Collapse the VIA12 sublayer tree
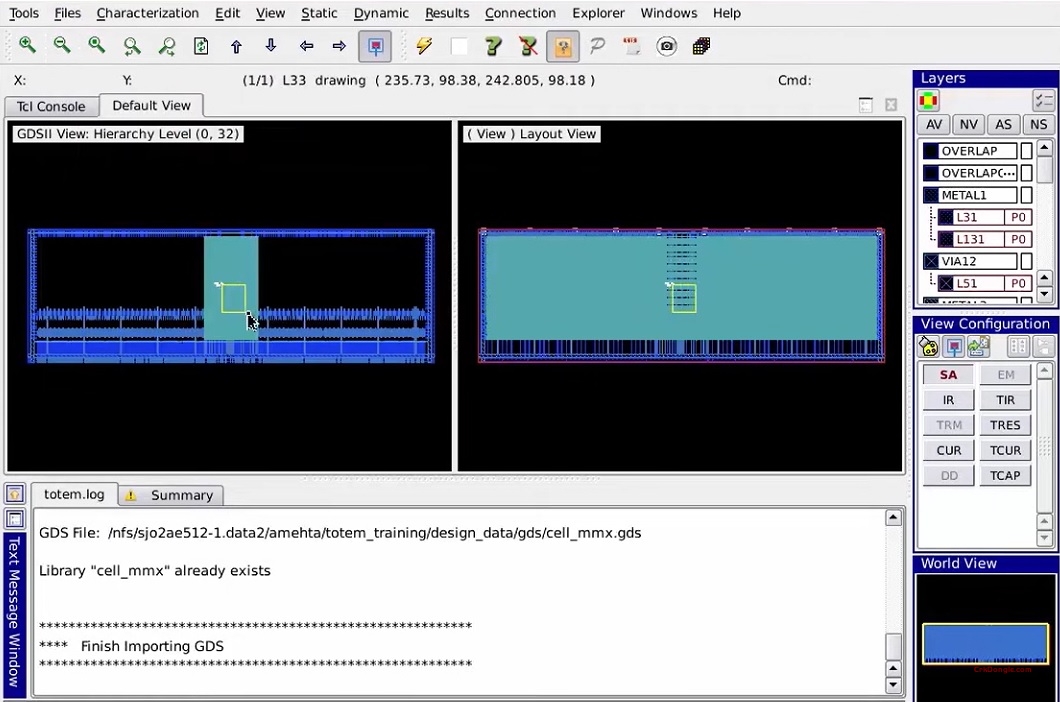This screenshot has height=702, width=1060. tap(931, 277)
